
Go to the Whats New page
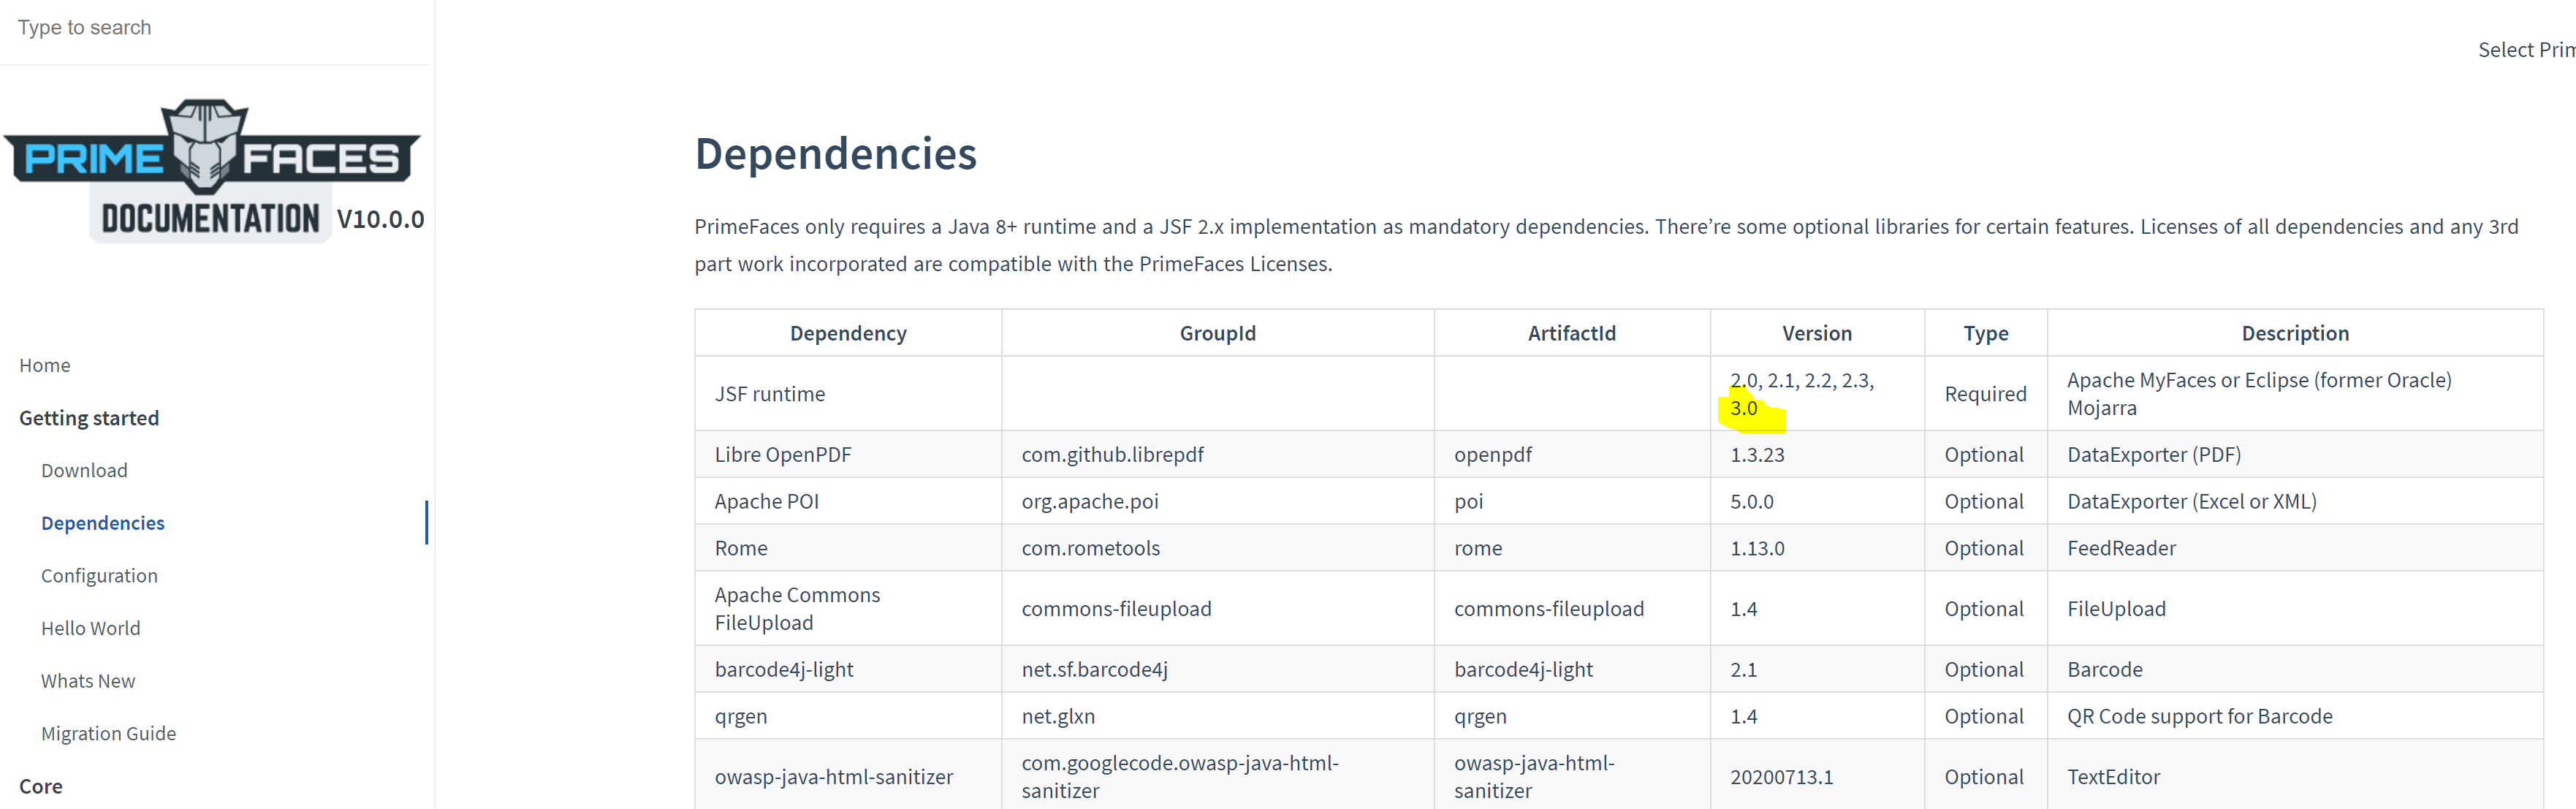click(88, 680)
